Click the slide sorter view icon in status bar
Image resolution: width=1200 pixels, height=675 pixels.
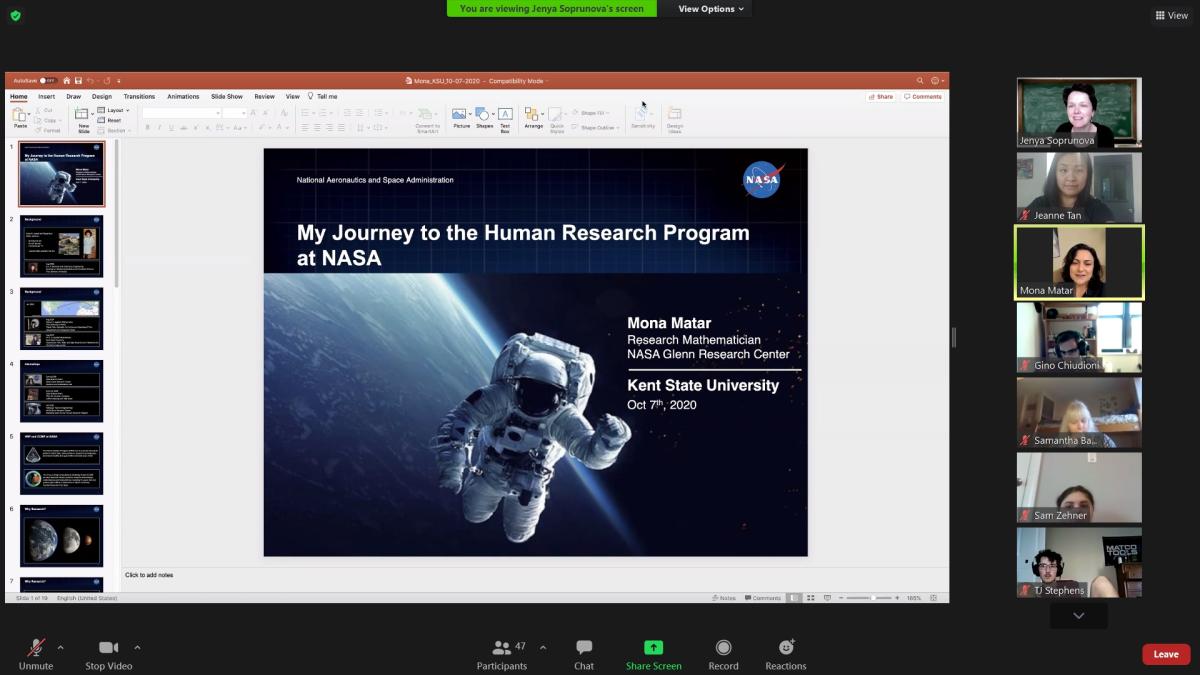coord(809,598)
